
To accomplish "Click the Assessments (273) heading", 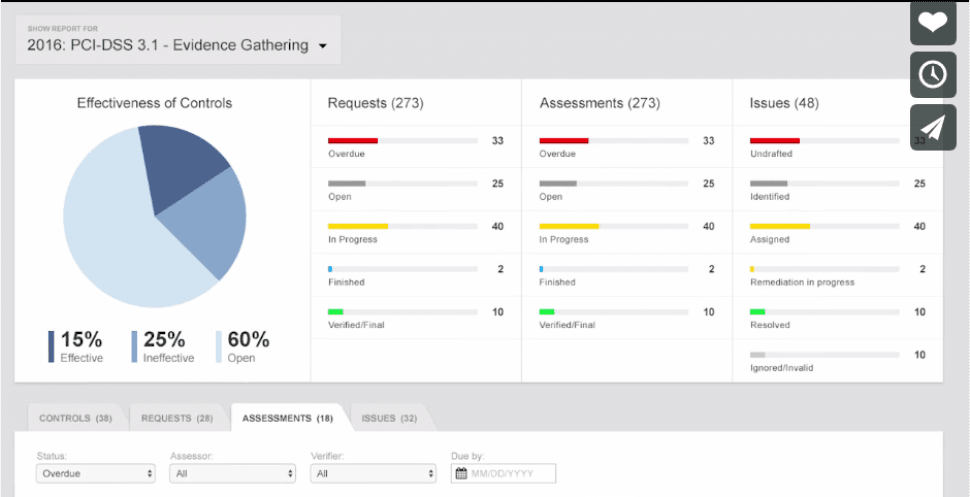I will point(600,103).
